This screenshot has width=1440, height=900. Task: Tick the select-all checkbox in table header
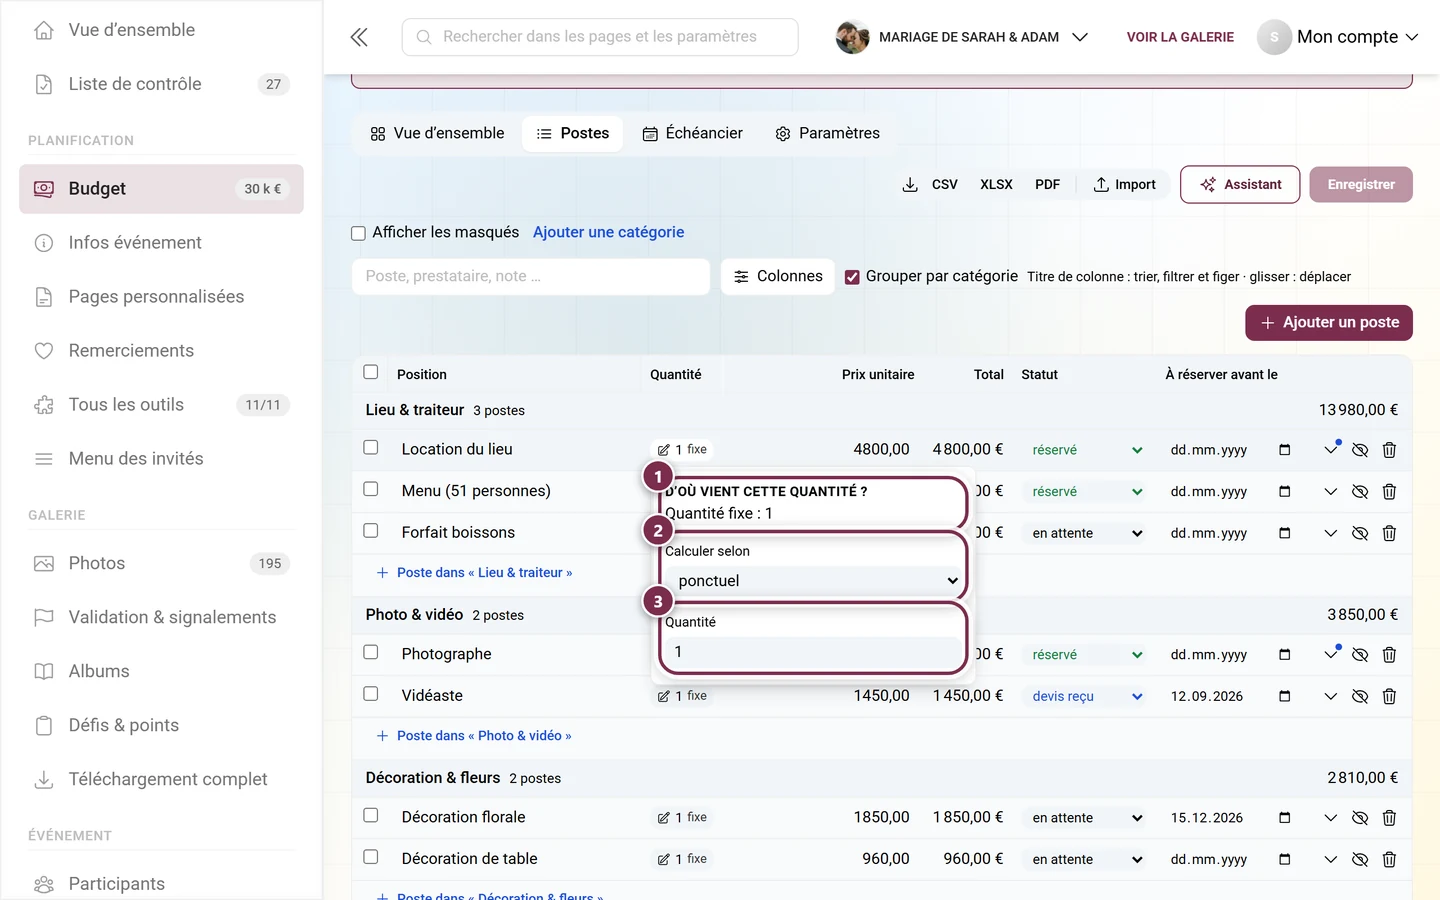point(371,372)
